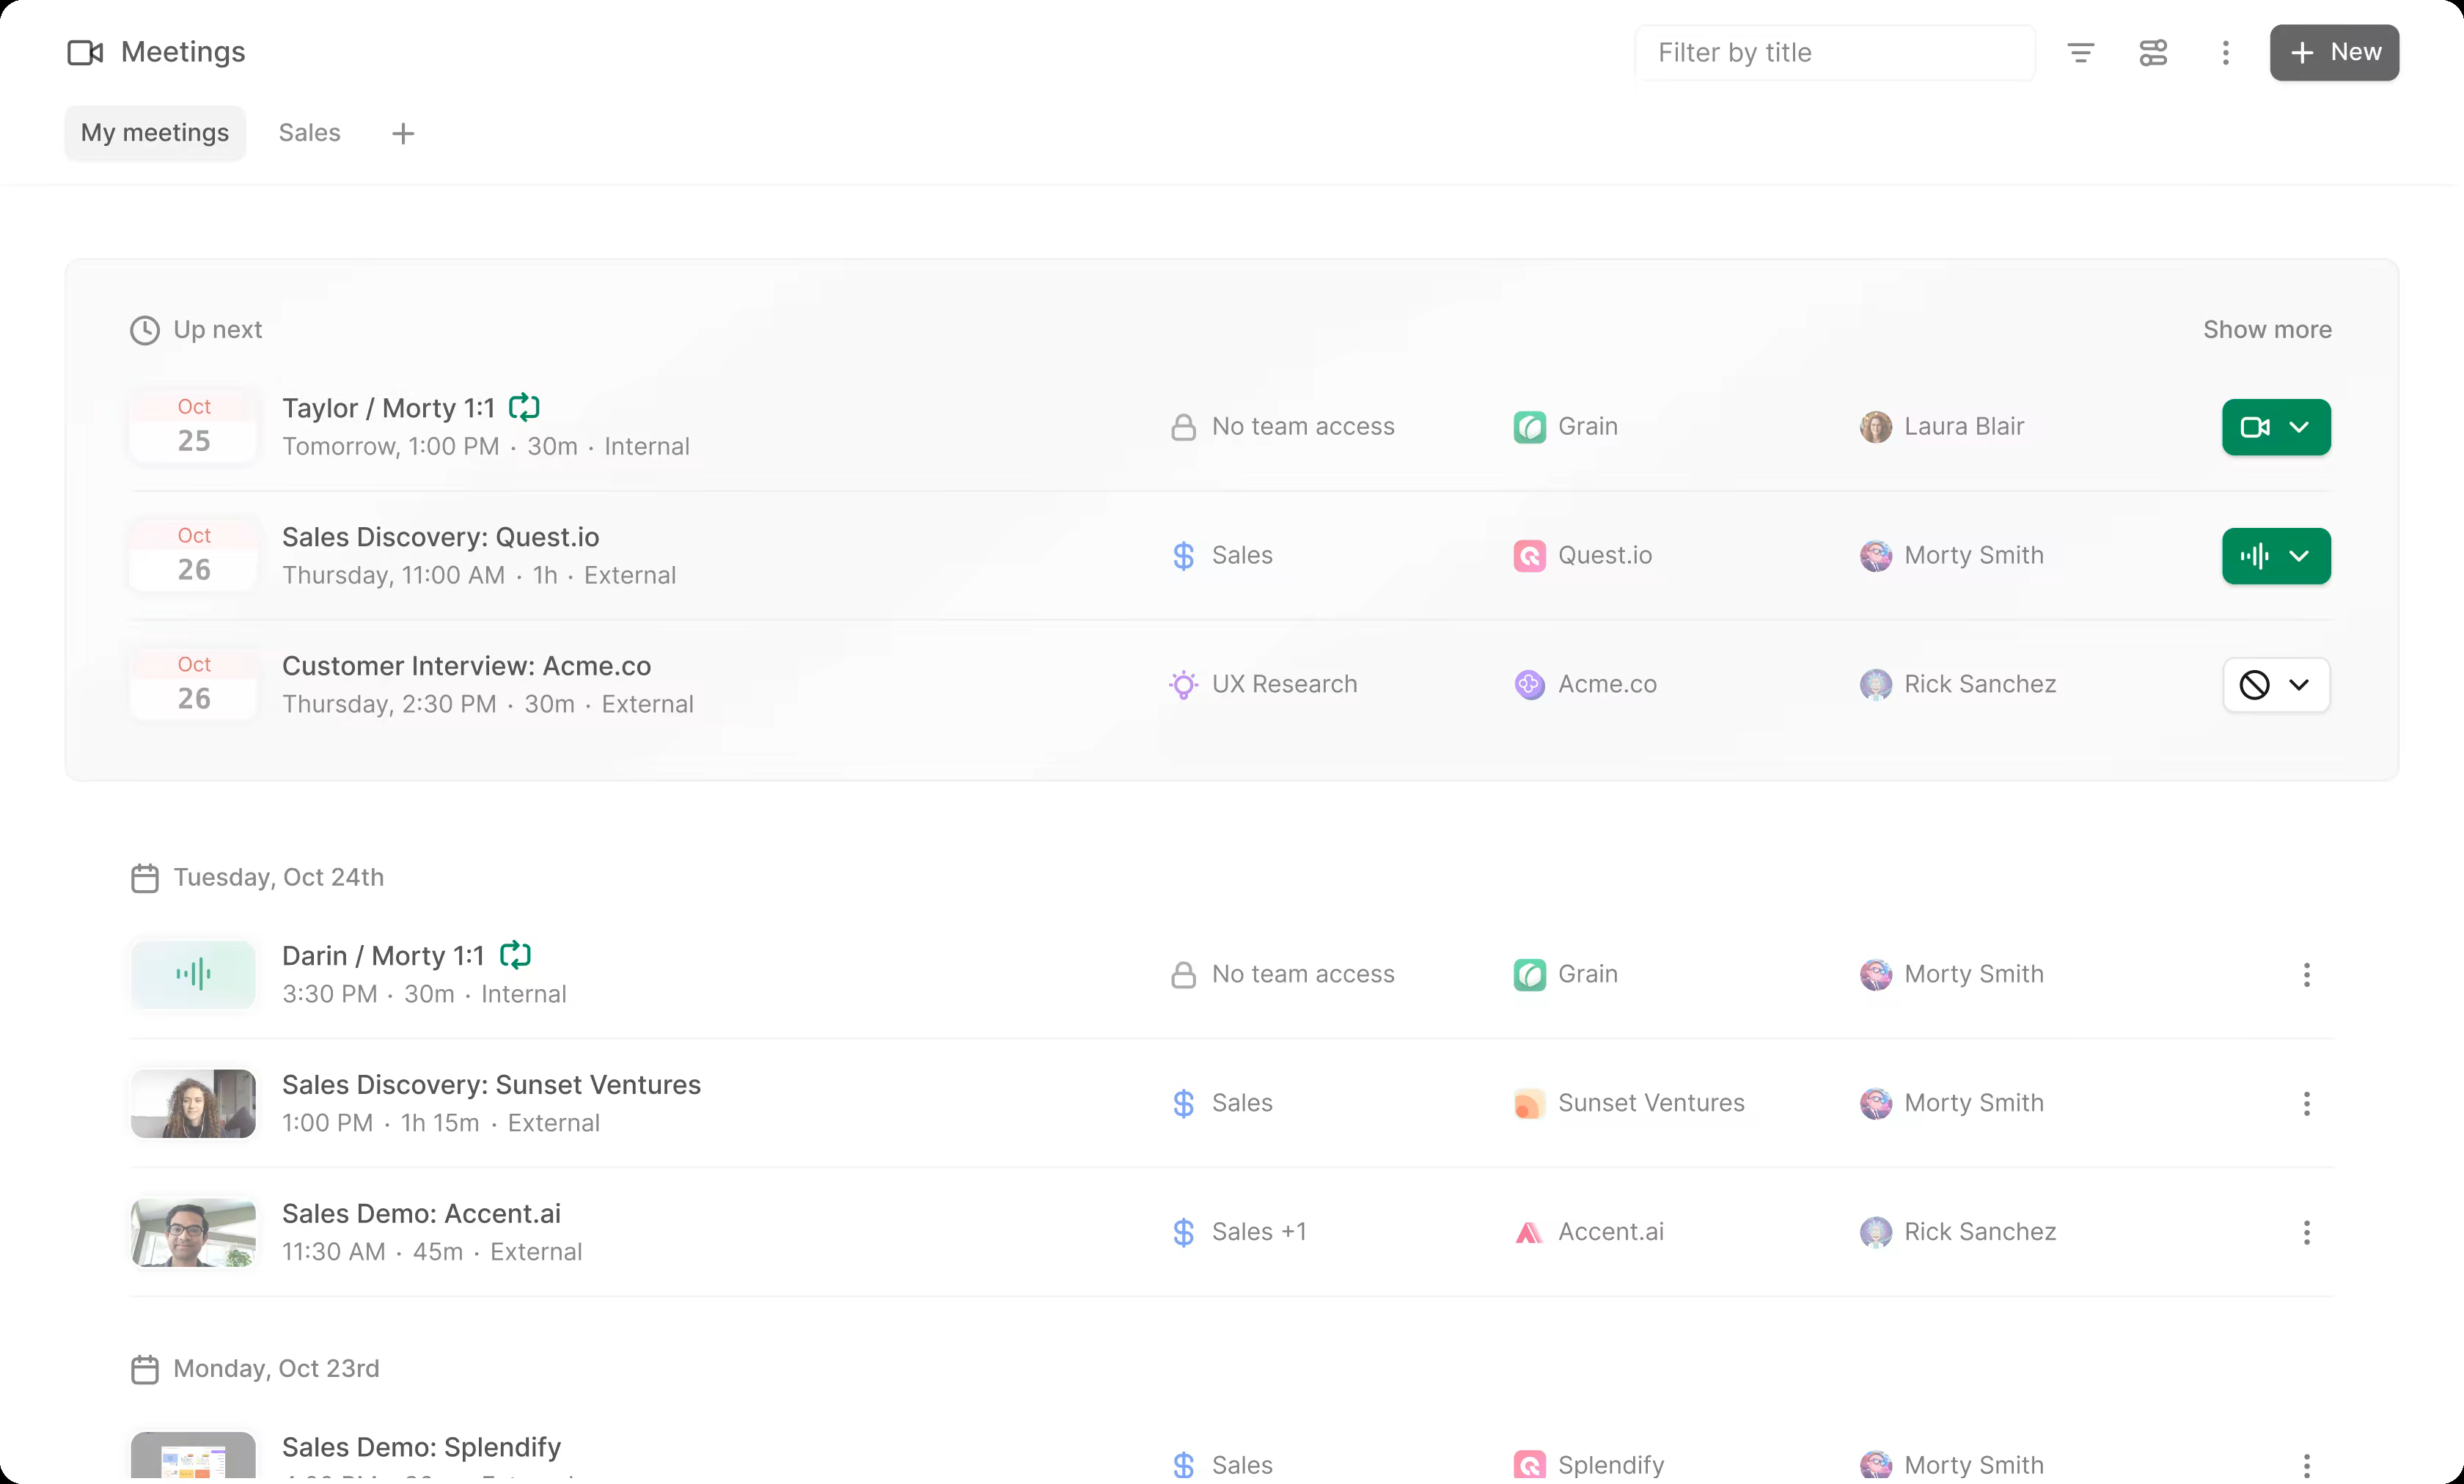This screenshot has width=2464, height=1484.
Task: Open three-dot menu for Sales Demo: Accent.ai
Action: tap(2306, 1233)
